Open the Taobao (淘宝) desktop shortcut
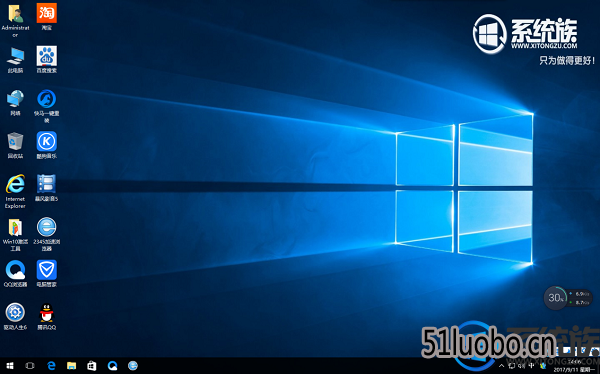This screenshot has width=600, height=374. [x=47, y=17]
